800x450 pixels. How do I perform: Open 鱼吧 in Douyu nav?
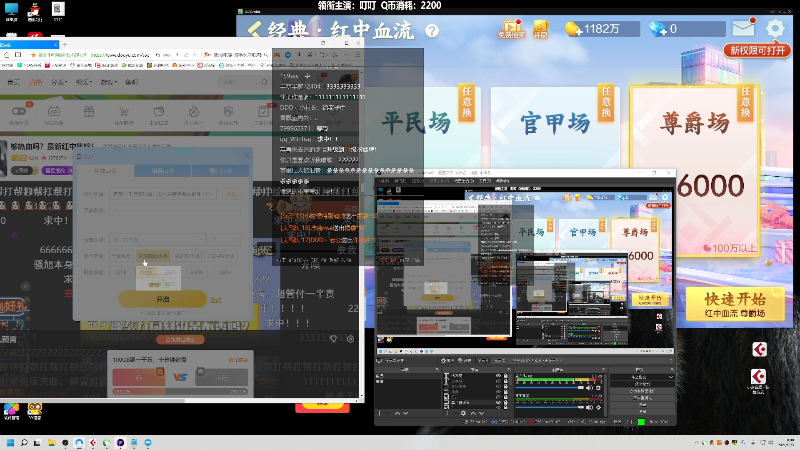click(132, 82)
